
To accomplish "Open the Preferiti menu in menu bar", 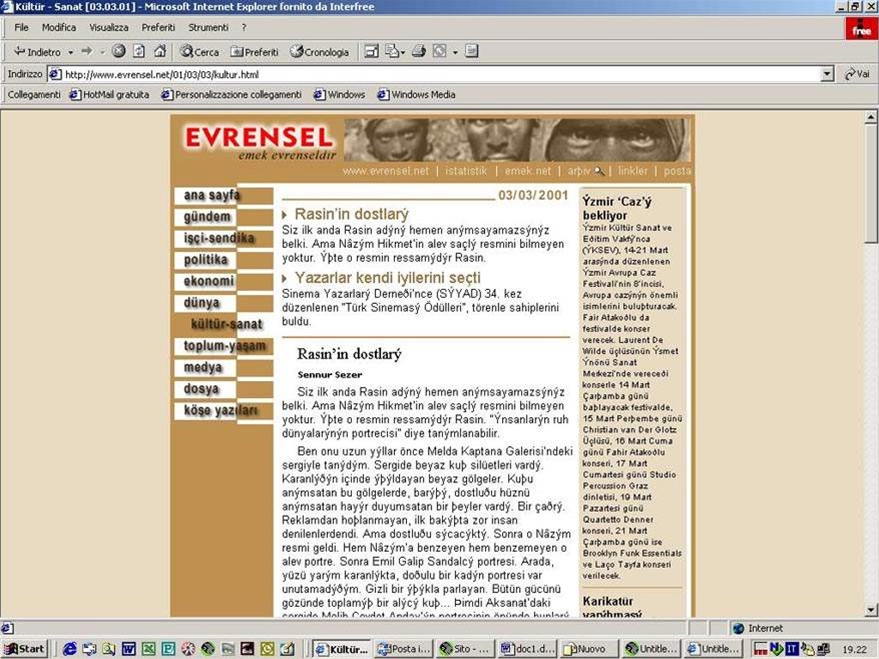I will (158, 27).
